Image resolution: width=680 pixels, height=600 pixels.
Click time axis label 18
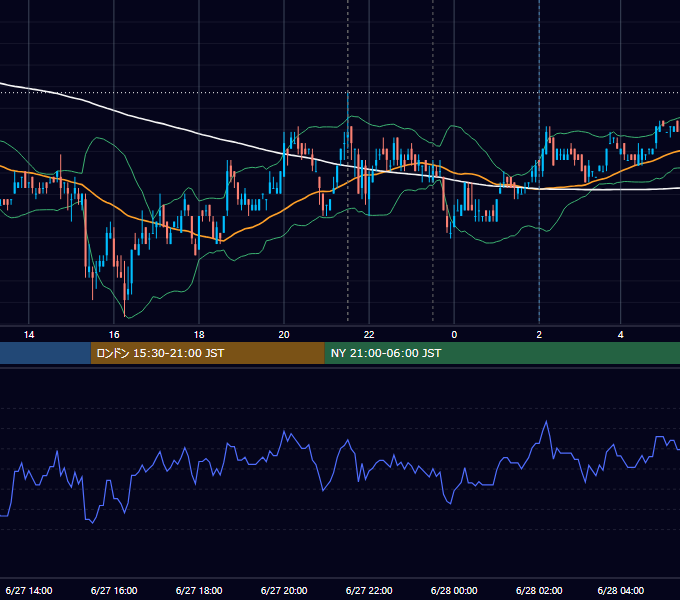tap(199, 335)
